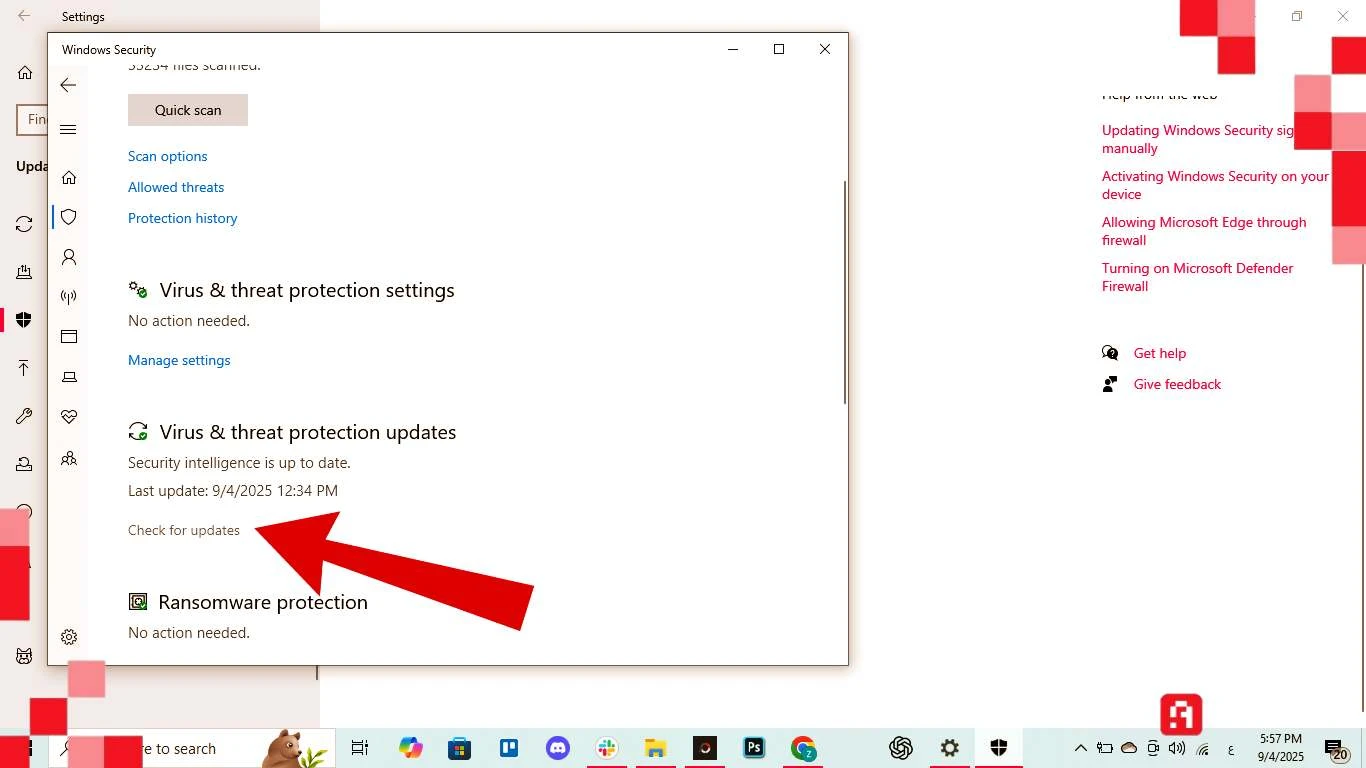Select Virus & threat protection shield icon
The height and width of the screenshot is (768, 1366).
[x=69, y=217]
